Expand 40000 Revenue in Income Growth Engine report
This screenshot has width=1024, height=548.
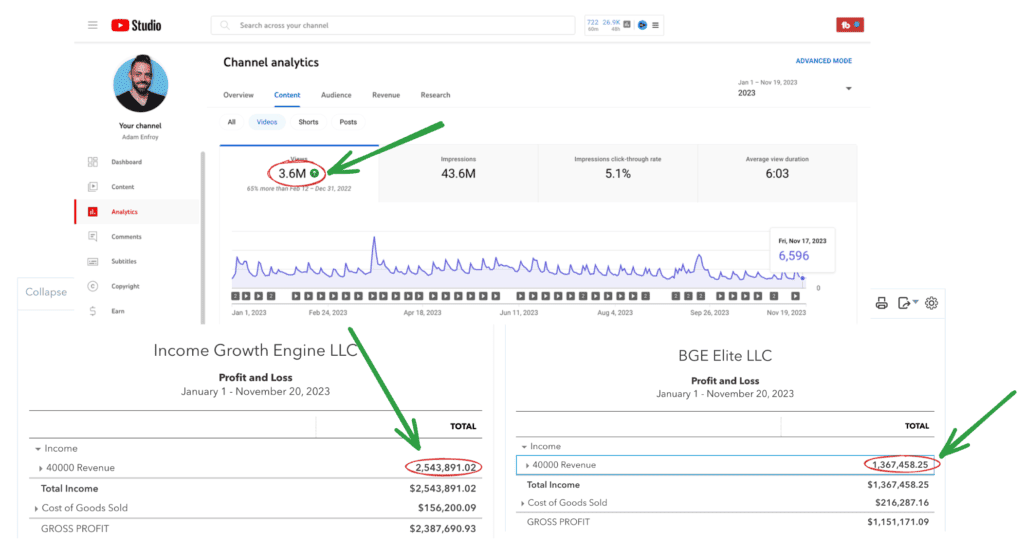click(x=40, y=468)
